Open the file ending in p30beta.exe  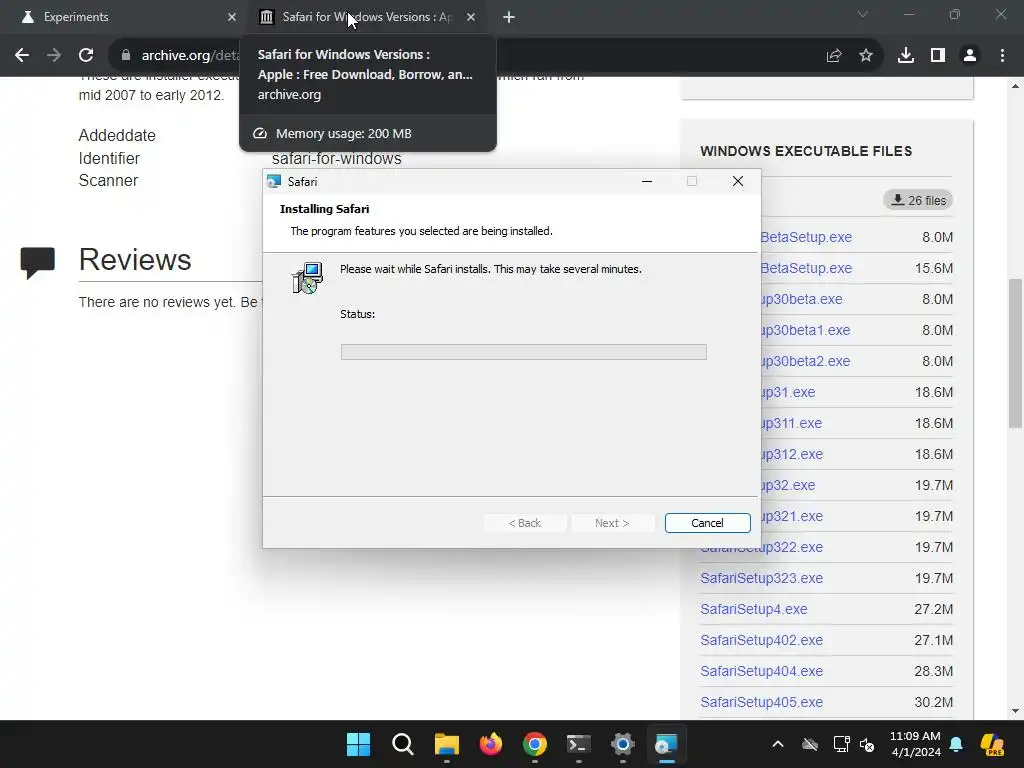click(x=801, y=299)
